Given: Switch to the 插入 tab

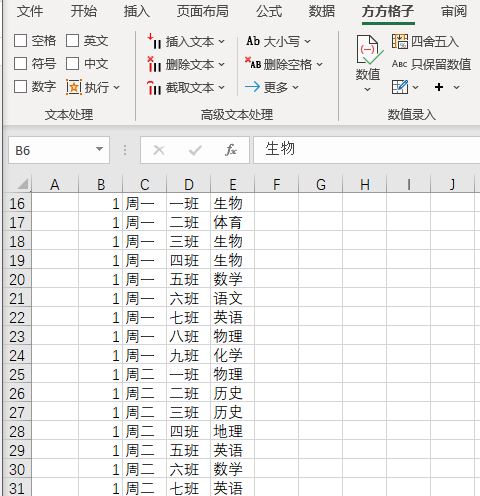Looking at the screenshot, I should coord(137,12).
